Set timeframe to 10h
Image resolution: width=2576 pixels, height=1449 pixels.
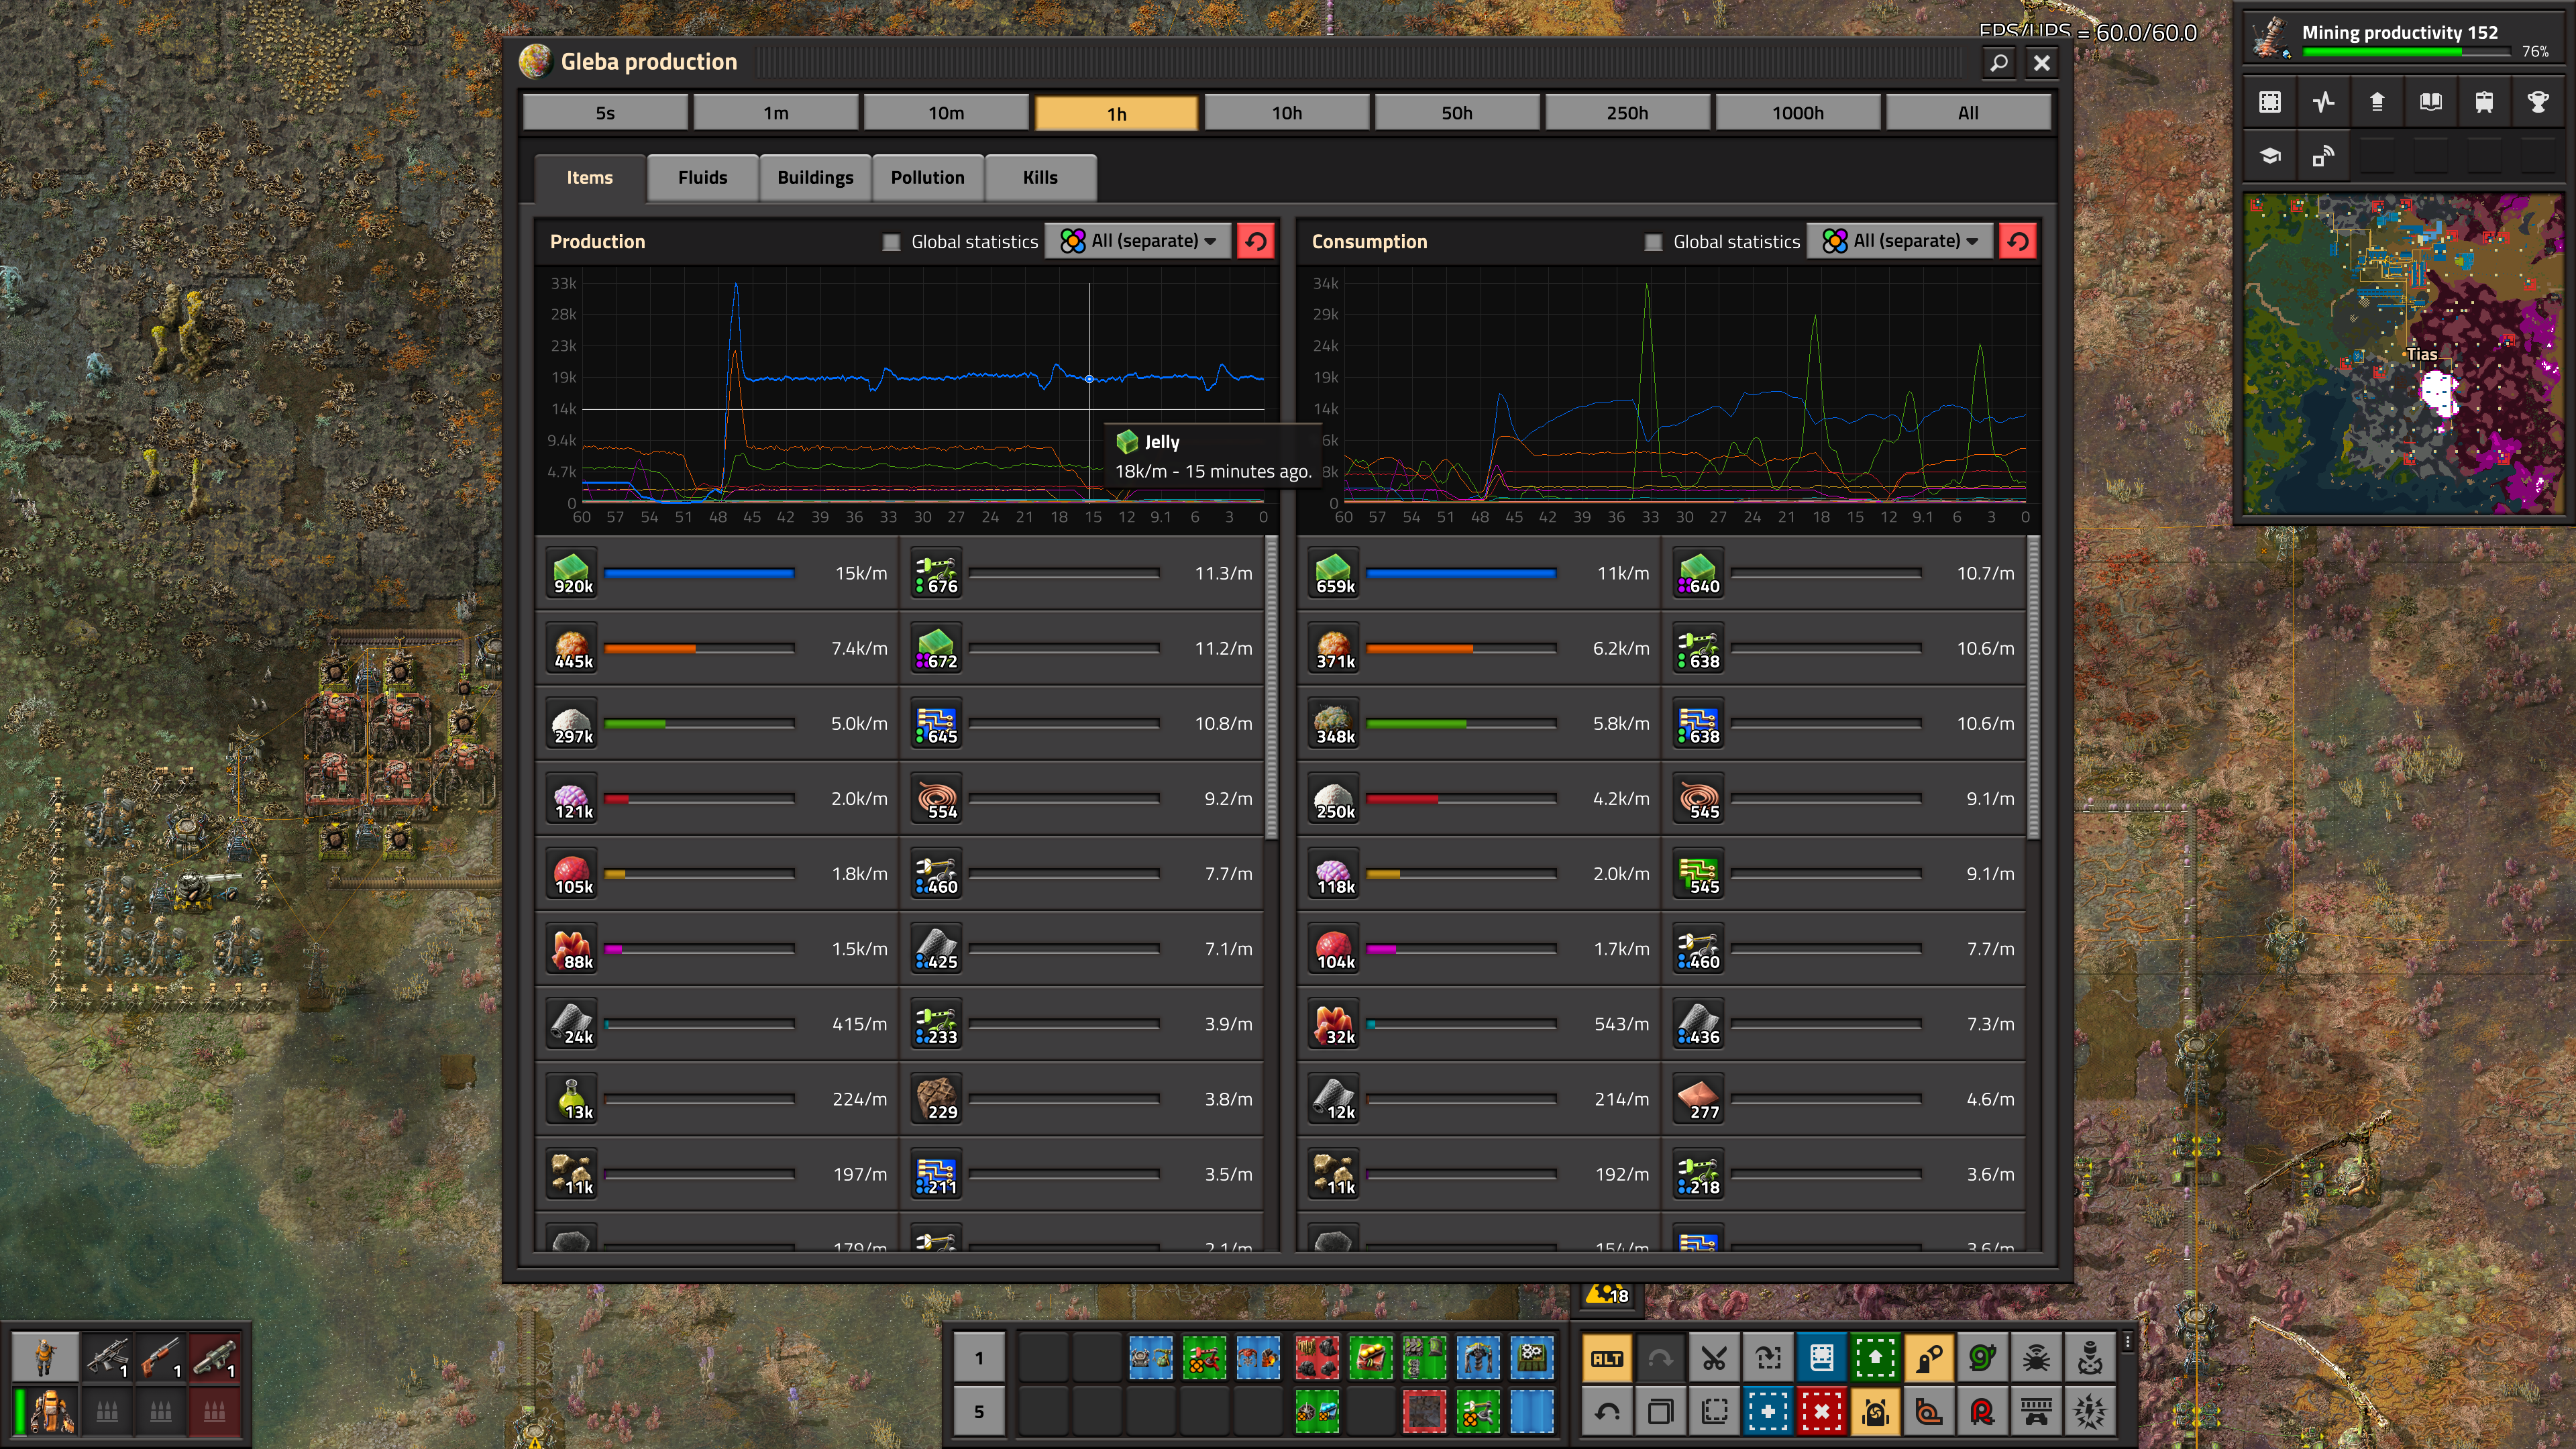pos(1287,113)
